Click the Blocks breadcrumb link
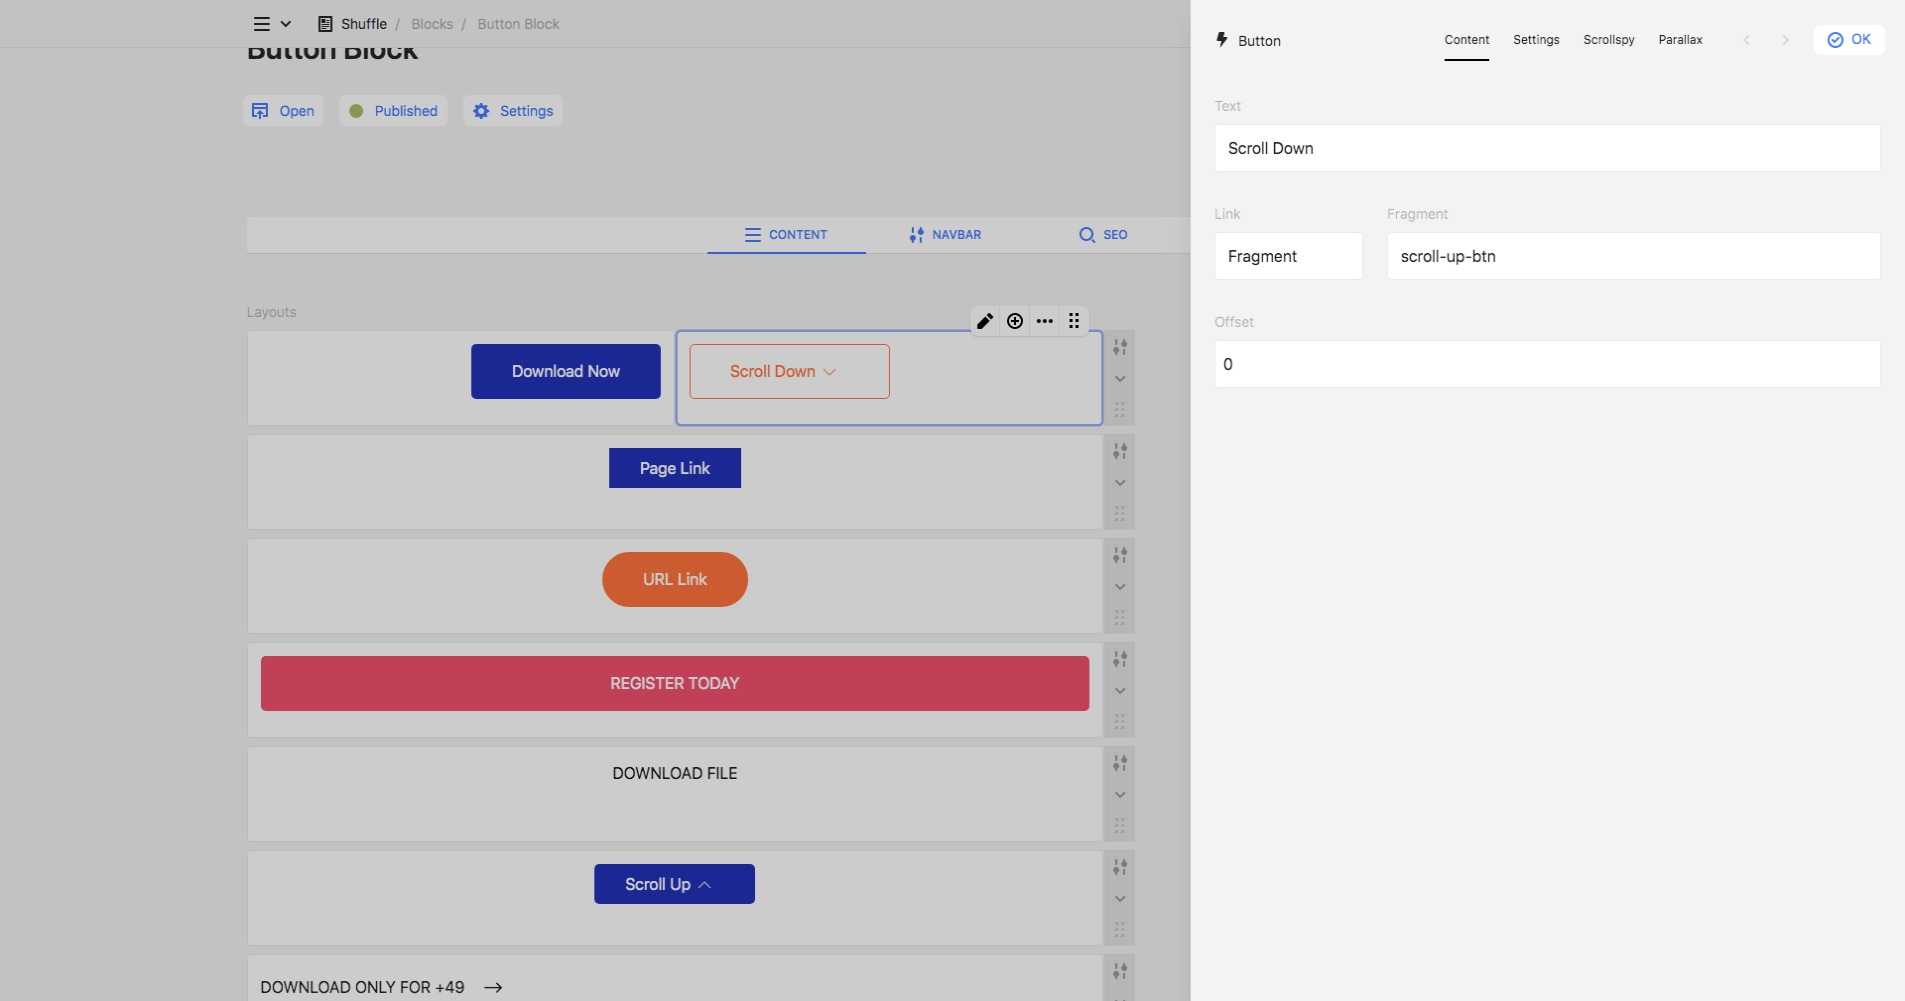1905x1001 pixels. click(x=432, y=24)
